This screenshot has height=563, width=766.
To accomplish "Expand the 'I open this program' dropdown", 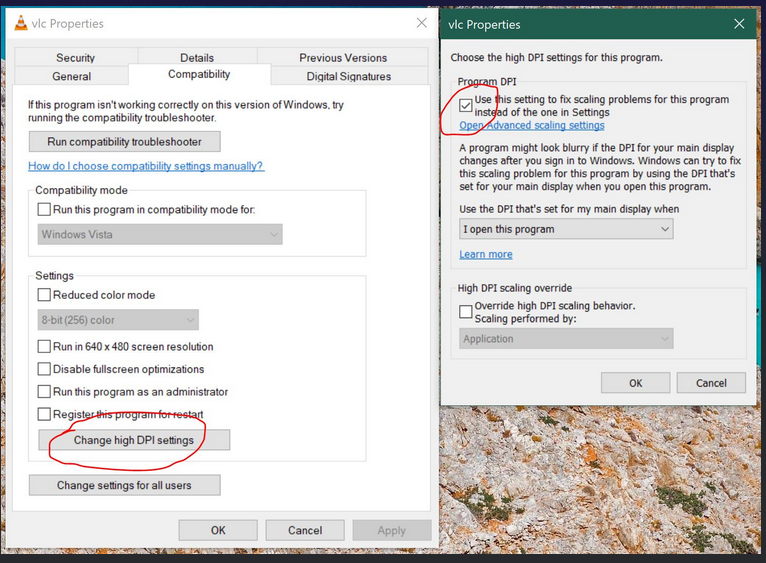I will 566,229.
